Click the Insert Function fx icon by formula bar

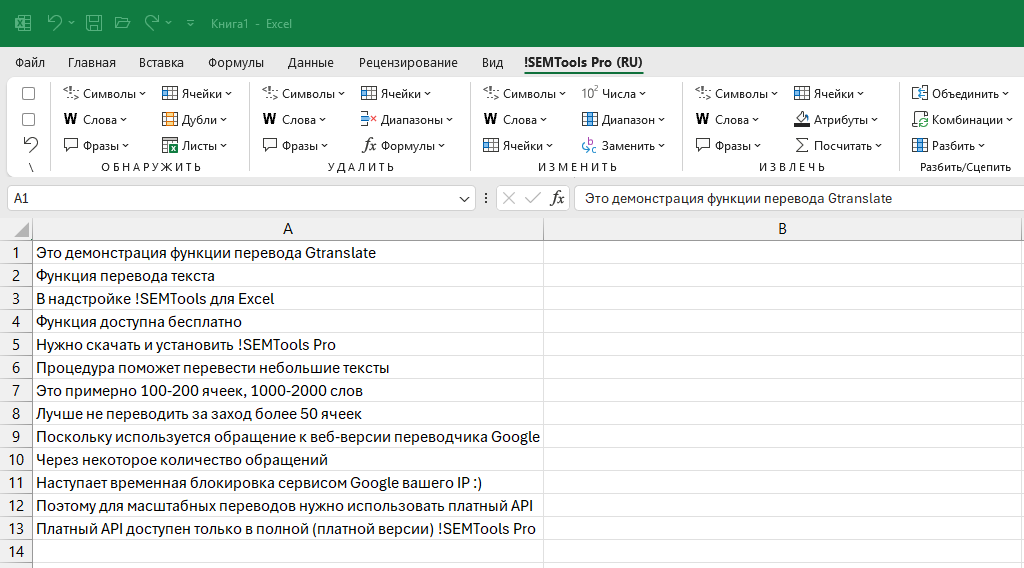557,198
